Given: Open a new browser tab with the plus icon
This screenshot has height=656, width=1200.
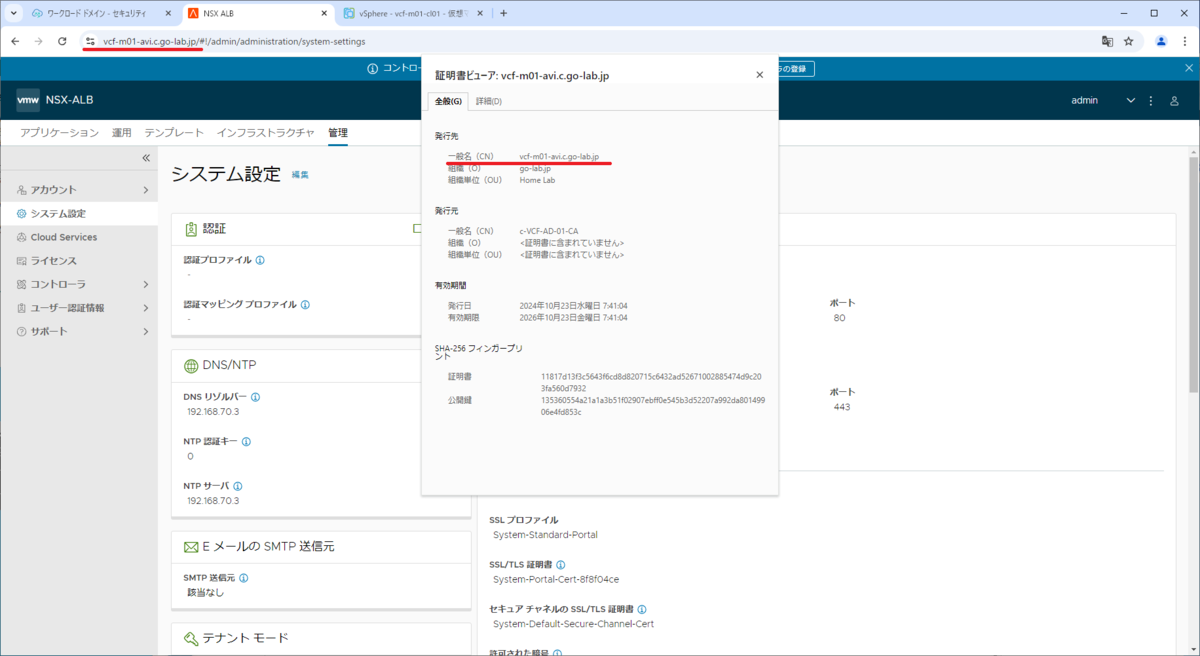Looking at the screenshot, I should (503, 13).
